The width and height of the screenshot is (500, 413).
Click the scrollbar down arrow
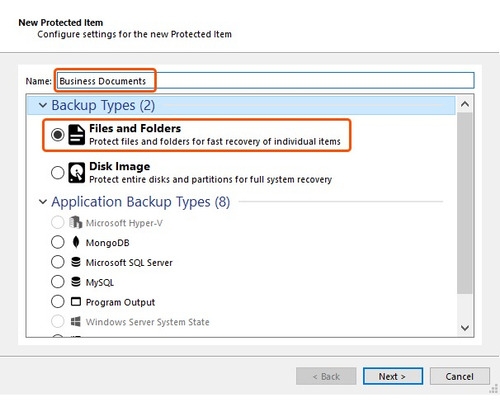pyautogui.click(x=465, y=328)
